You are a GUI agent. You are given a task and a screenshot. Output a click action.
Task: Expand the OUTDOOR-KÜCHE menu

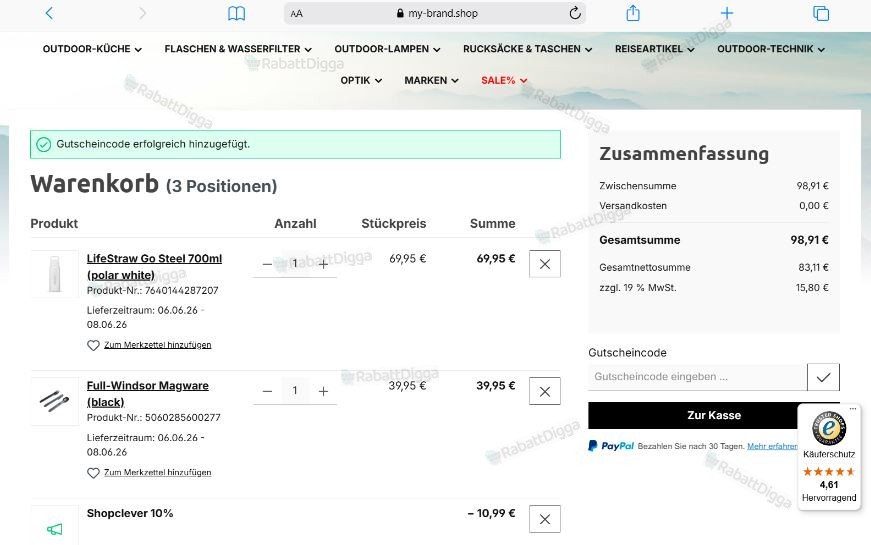(x=92, y=49)
